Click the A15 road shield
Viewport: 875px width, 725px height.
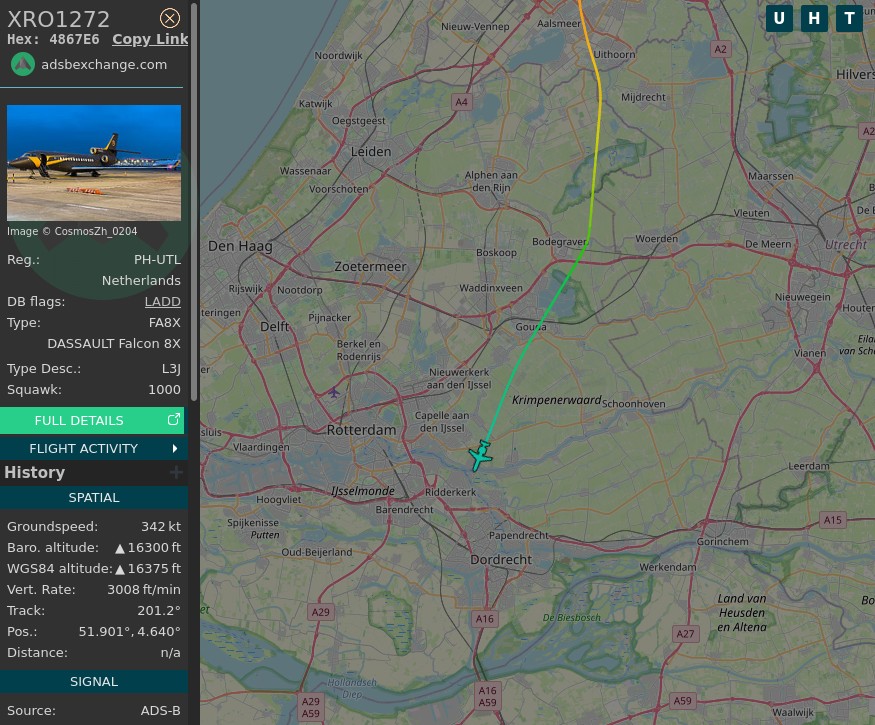[x=833, y=520]
